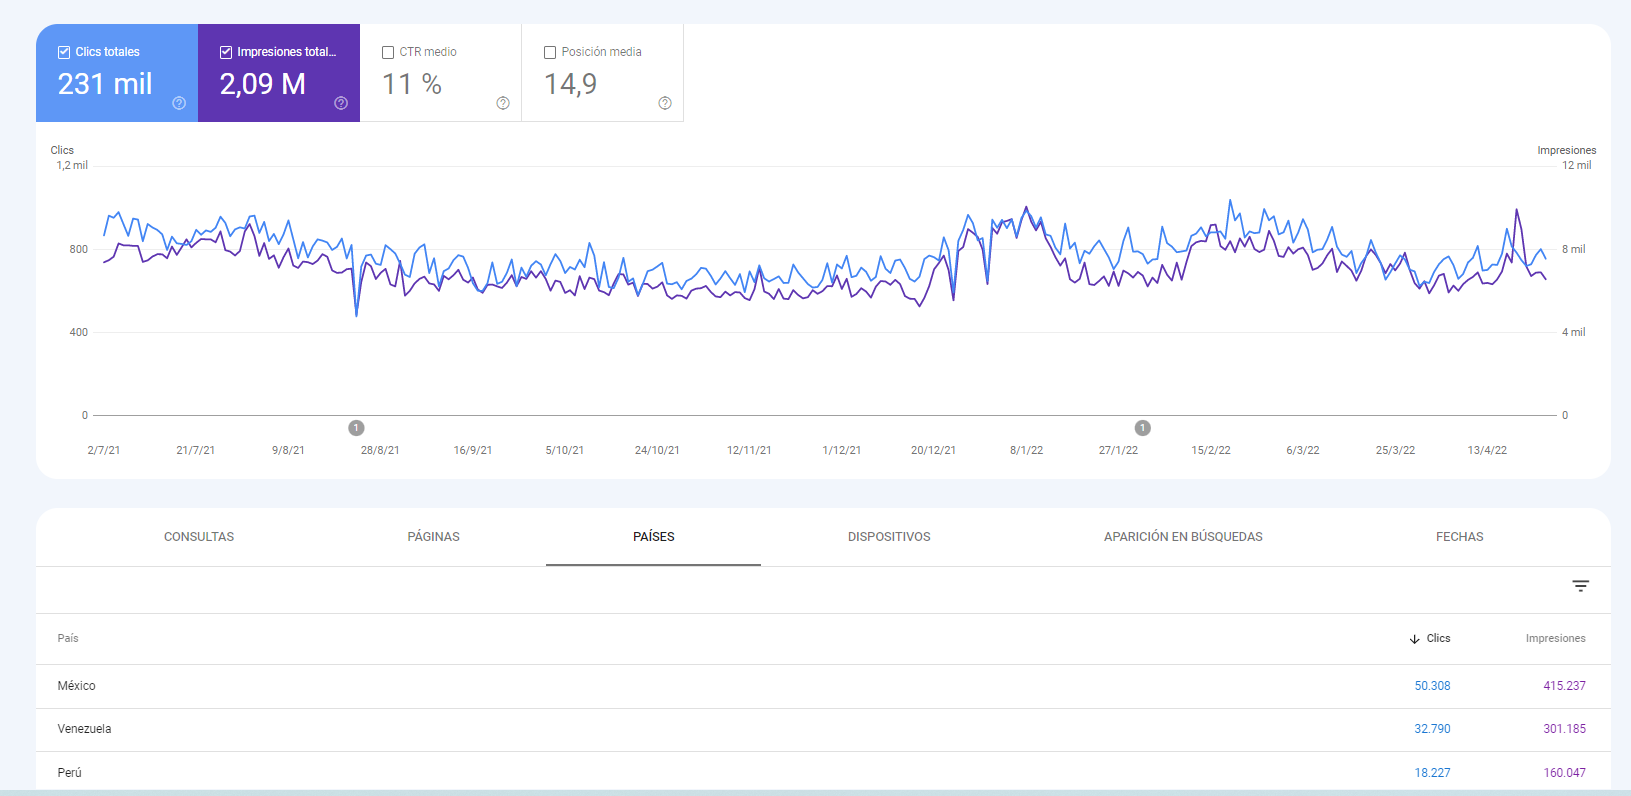1631x796 pixels.
Task: Click the sort arrow beside Clics column
Action: 1414,639
